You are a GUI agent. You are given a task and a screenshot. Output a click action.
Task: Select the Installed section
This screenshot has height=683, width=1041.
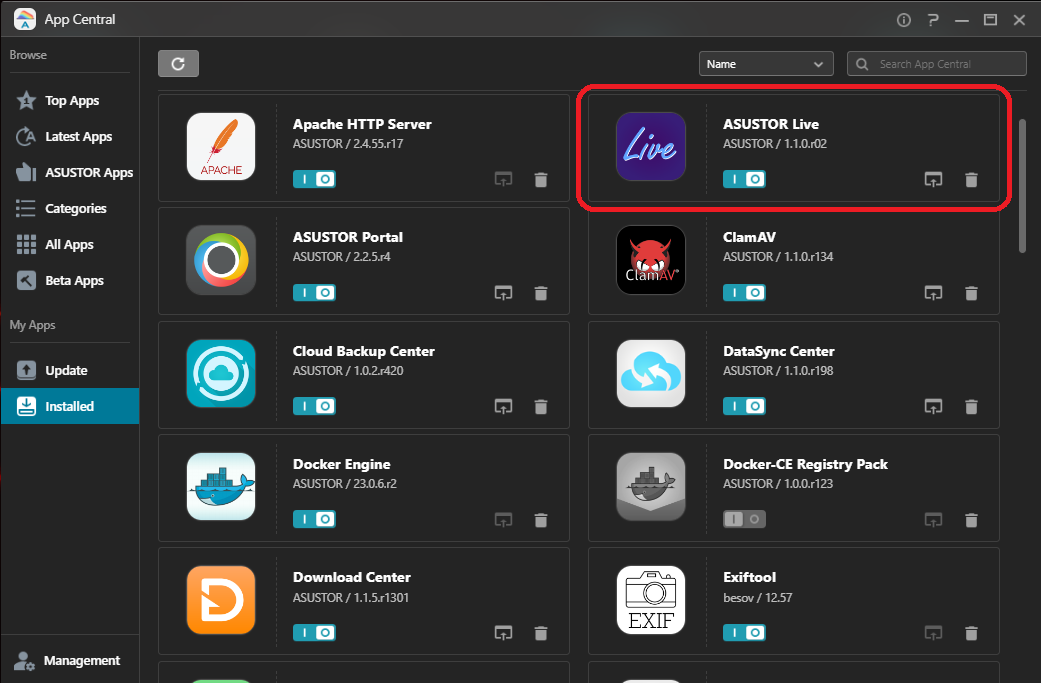[70, 406]
